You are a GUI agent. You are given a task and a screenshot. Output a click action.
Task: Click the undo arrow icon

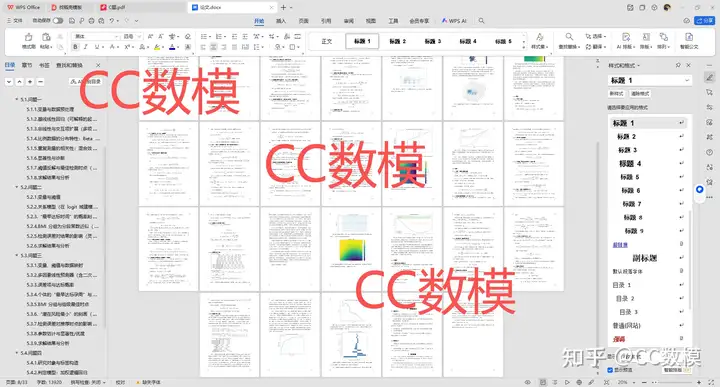(112, 21)
